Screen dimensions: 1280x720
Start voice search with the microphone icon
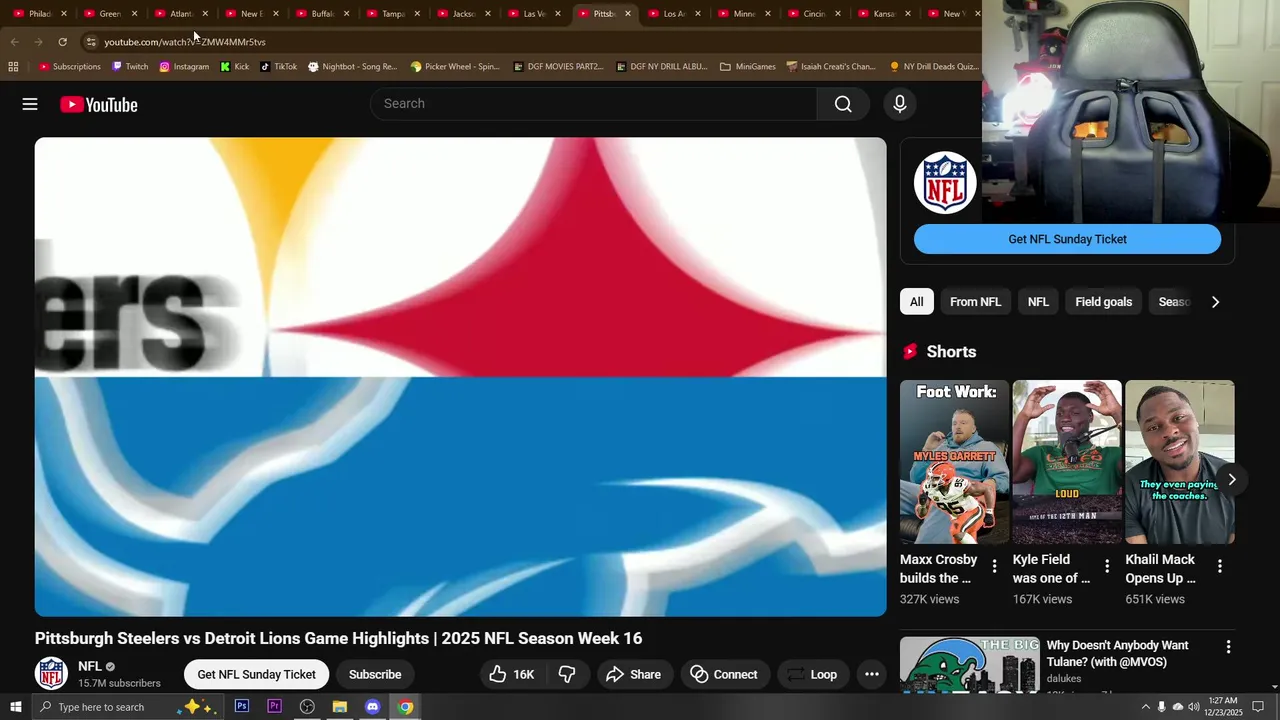click(899, 104)
